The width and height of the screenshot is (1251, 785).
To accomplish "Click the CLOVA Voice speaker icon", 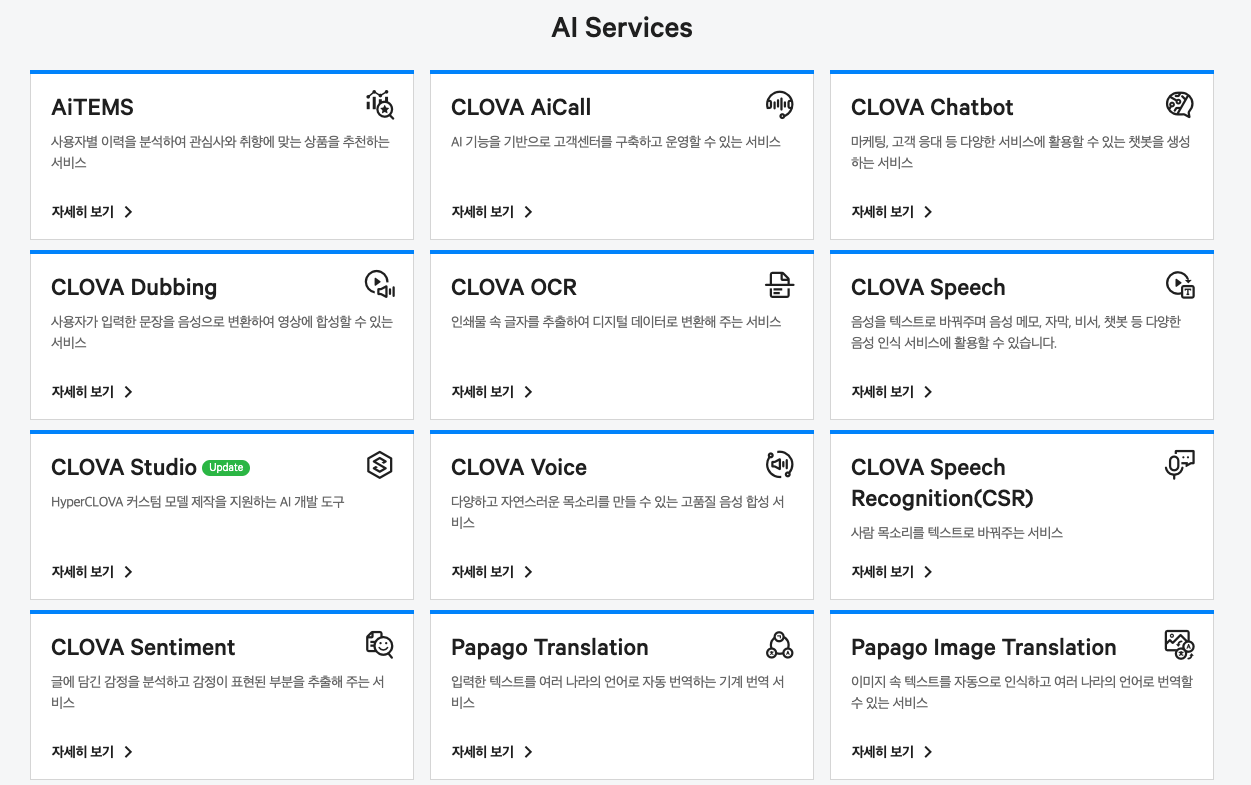I will click(779, 464).
